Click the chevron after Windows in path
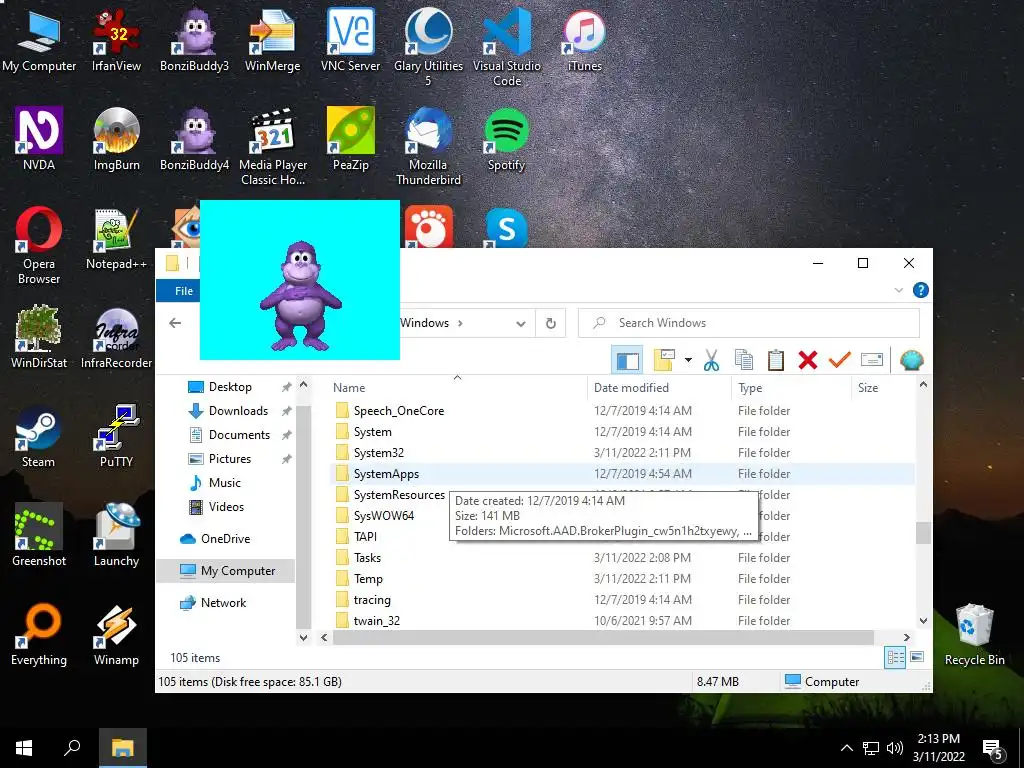 [460, 323]
